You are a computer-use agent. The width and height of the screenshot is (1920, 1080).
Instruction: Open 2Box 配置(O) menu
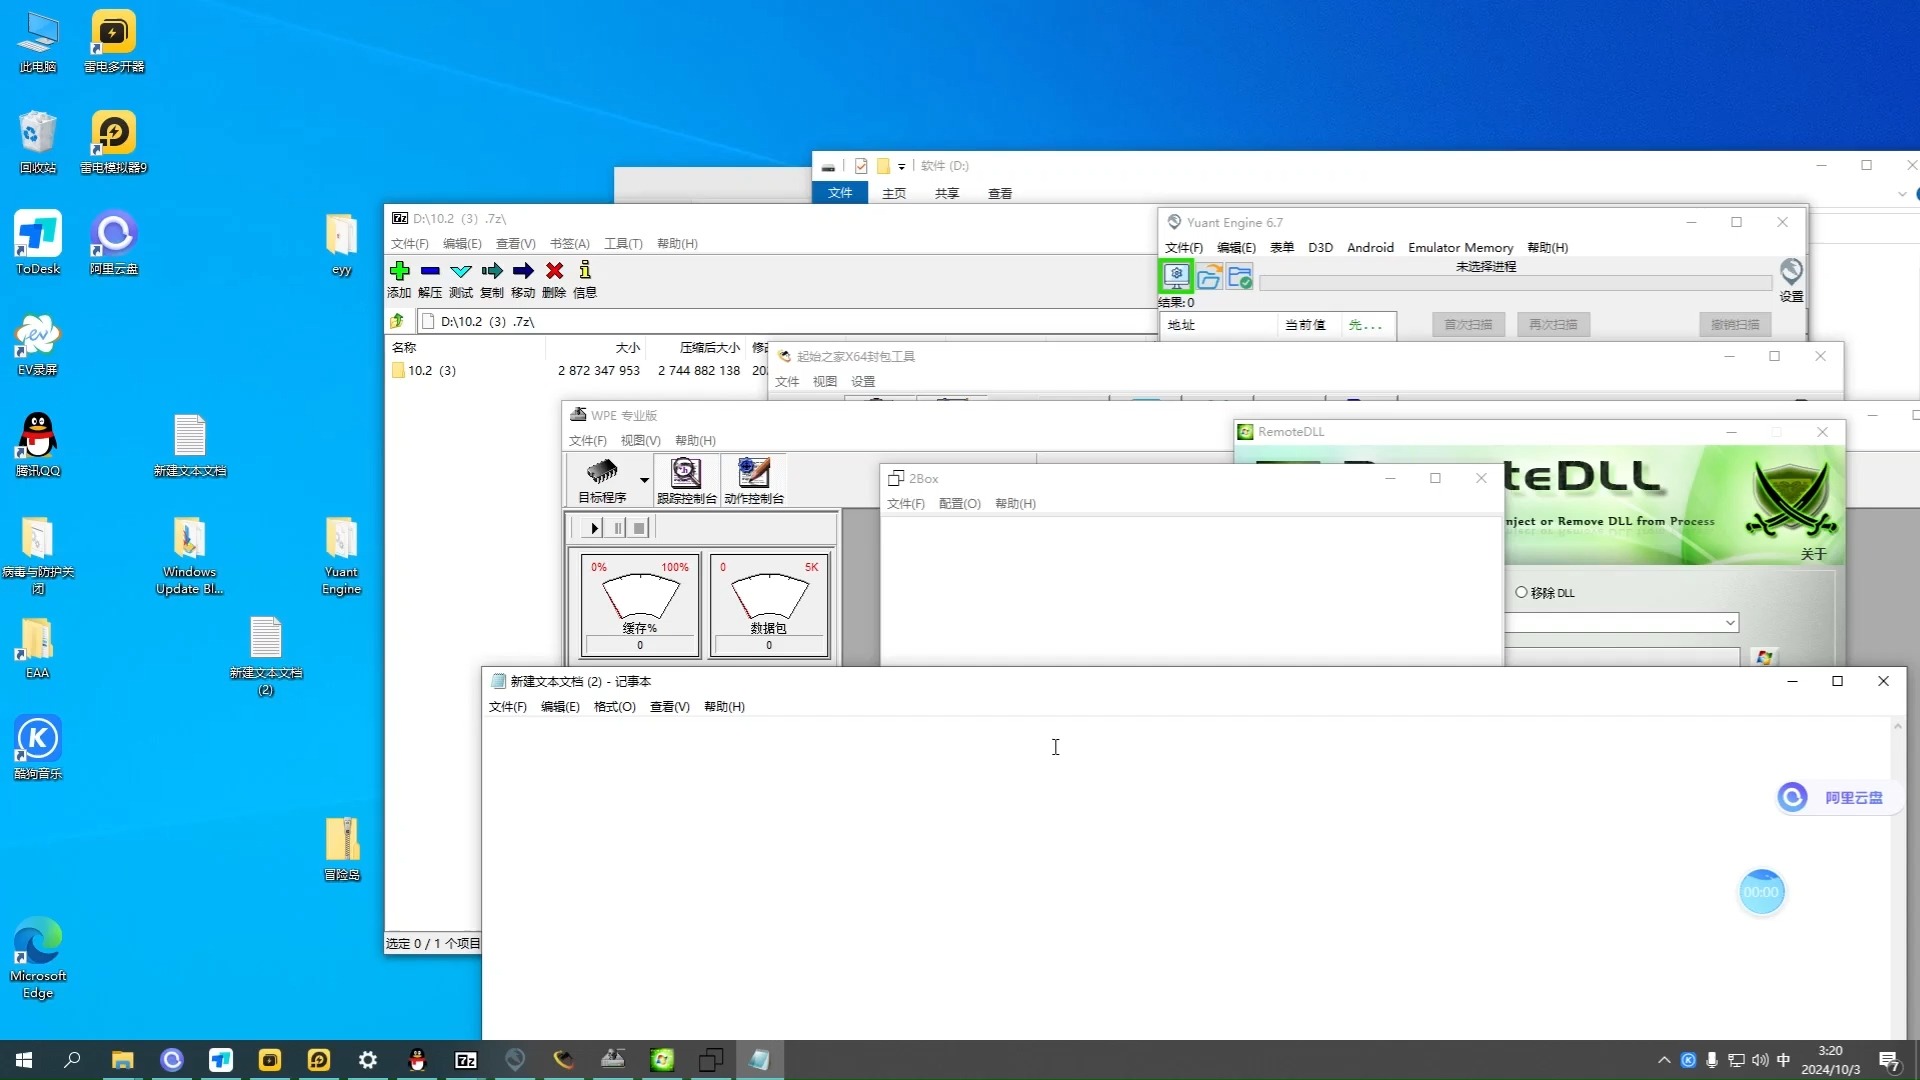coord(959,503)
